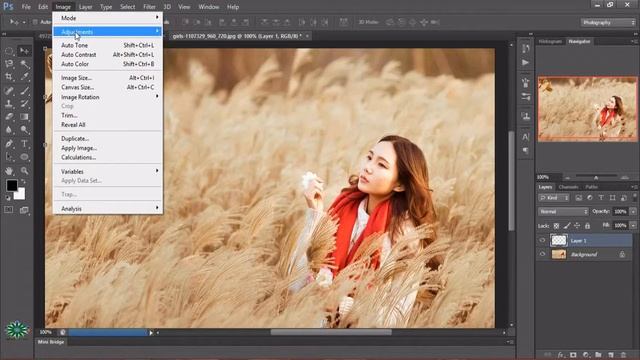Select the Elliptical Marquee tool

click(x=9, y=51)
